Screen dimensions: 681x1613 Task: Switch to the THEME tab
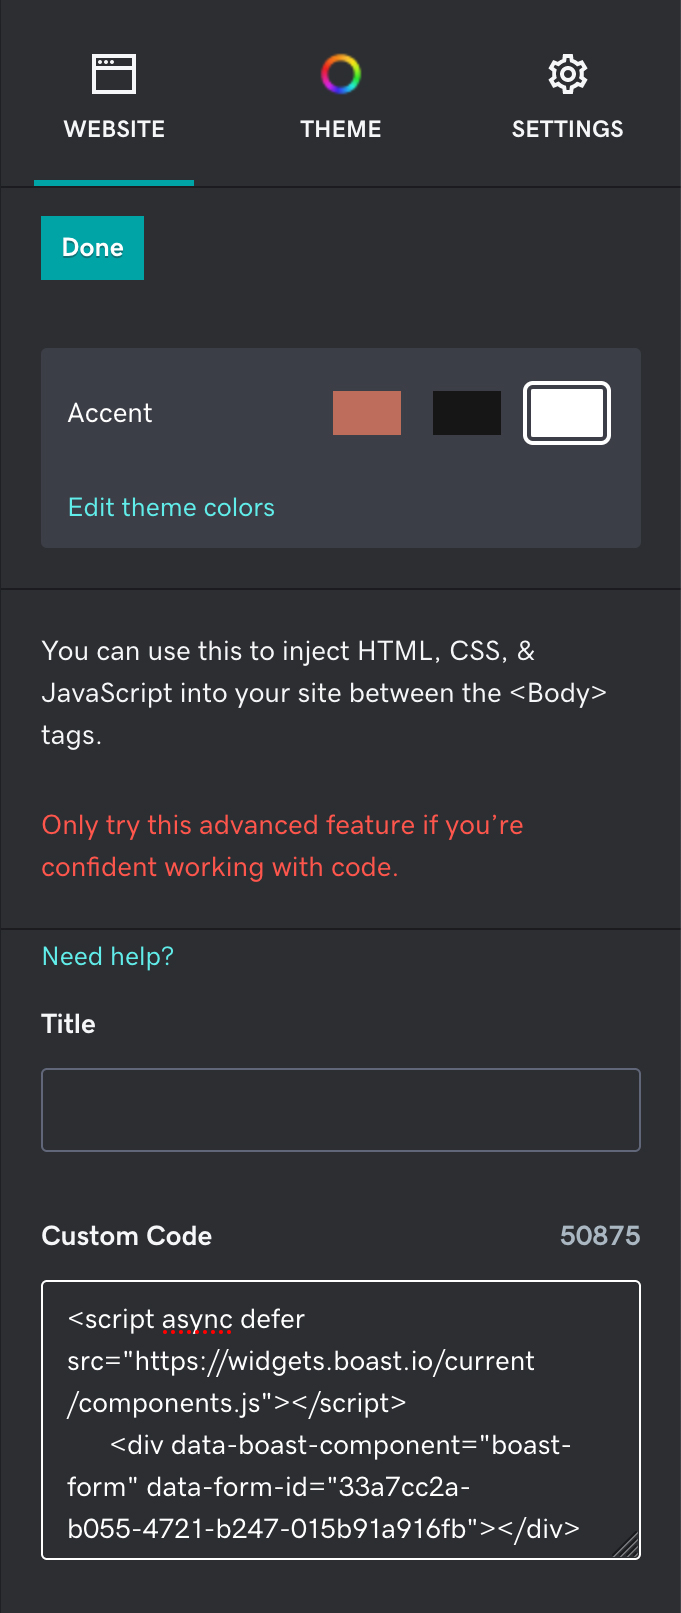click(x=340, y=128)
